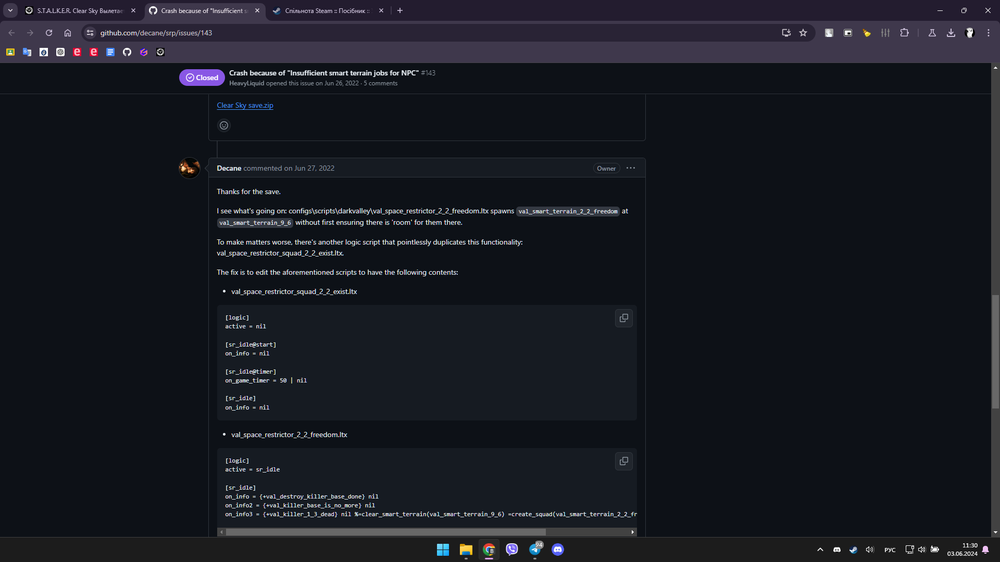Close the S.T.A.L.K.E.R. Clear Sky tab
This screenshot has width=1000, height=562.
coord(133,11)
